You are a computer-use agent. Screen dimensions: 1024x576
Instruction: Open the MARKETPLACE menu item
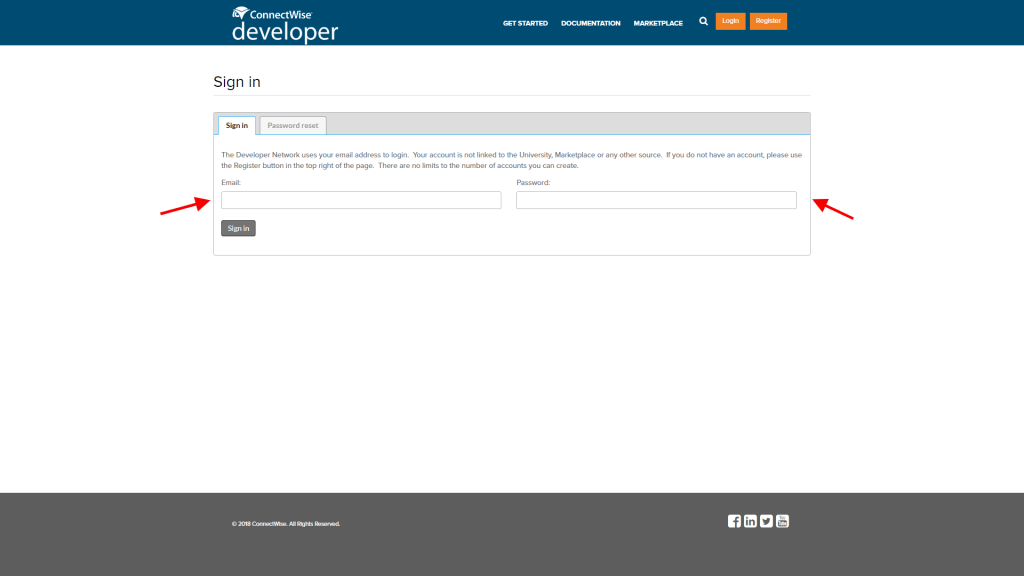[x=658, y=22]
